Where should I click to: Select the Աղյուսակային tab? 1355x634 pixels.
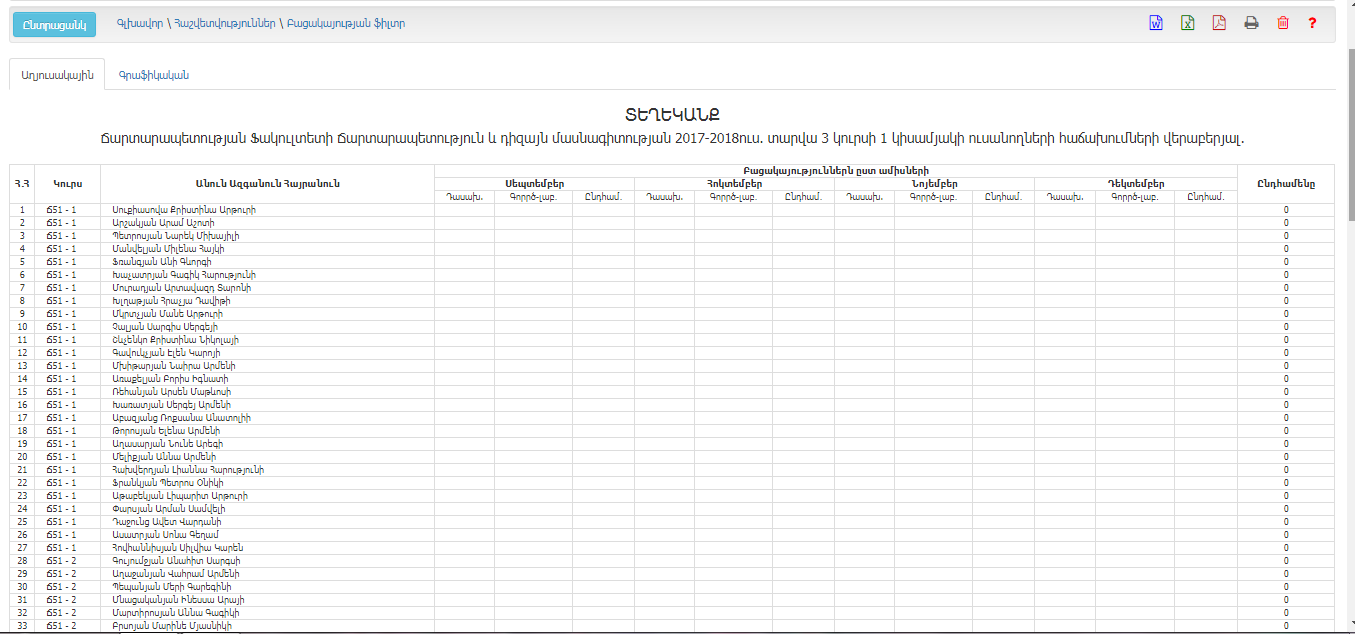pos(57,75)
